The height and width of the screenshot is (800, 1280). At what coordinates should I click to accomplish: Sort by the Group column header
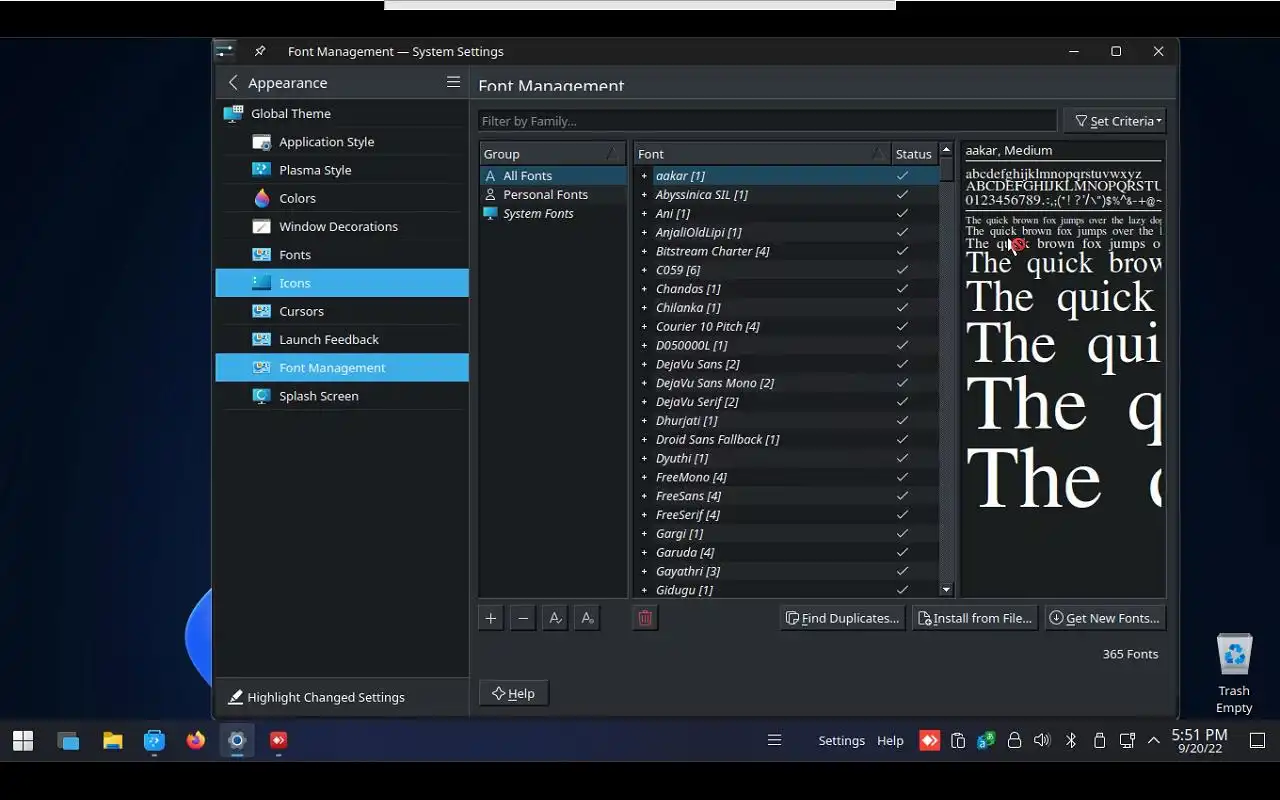coord(553,154)
